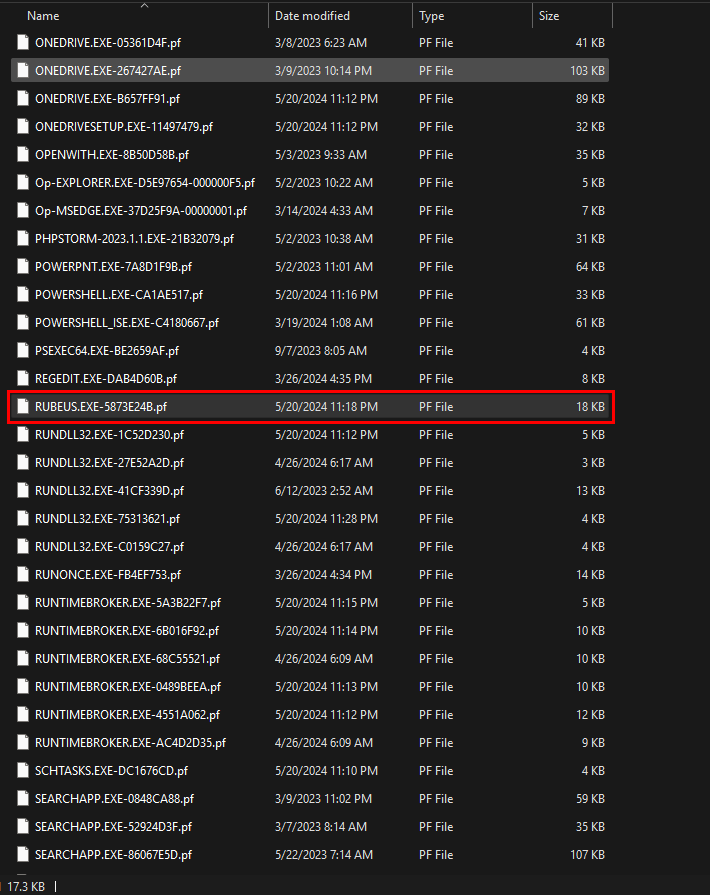Viewport: 710px width, 895px height.
Task: Click RUNTIMEBROKER.EXE-5A3B22F7.pf file icon
Action: 23,602
